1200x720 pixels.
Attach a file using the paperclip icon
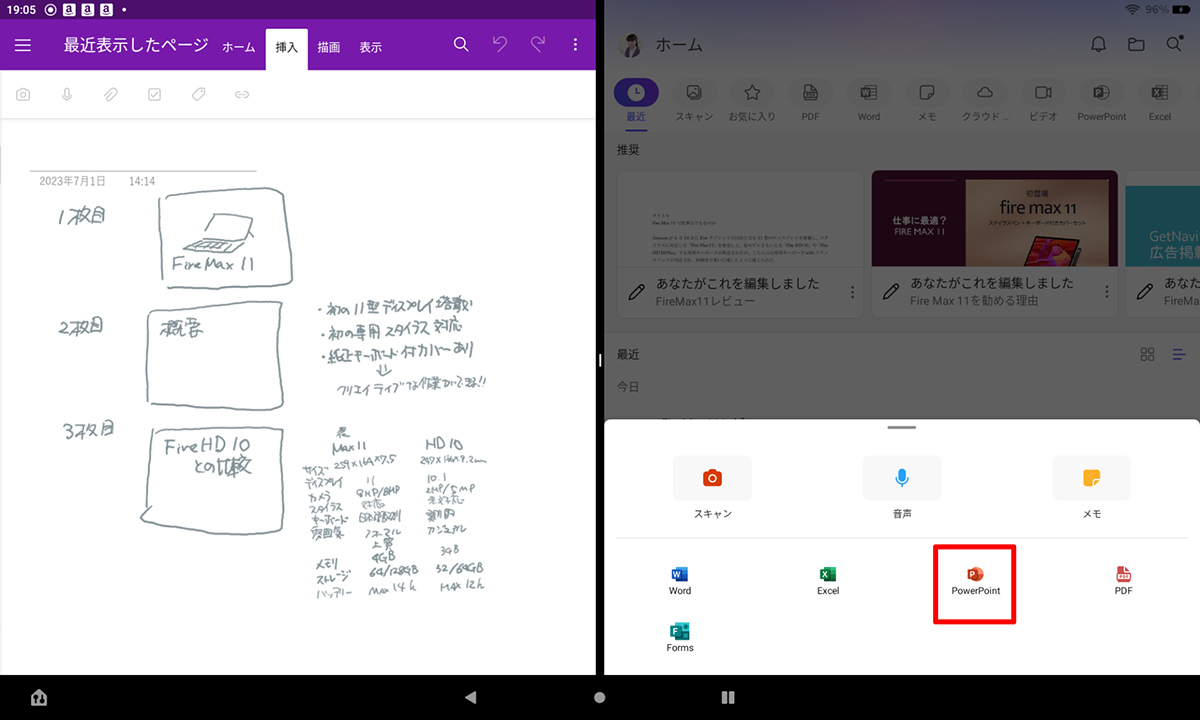click(x=111, y=95)
